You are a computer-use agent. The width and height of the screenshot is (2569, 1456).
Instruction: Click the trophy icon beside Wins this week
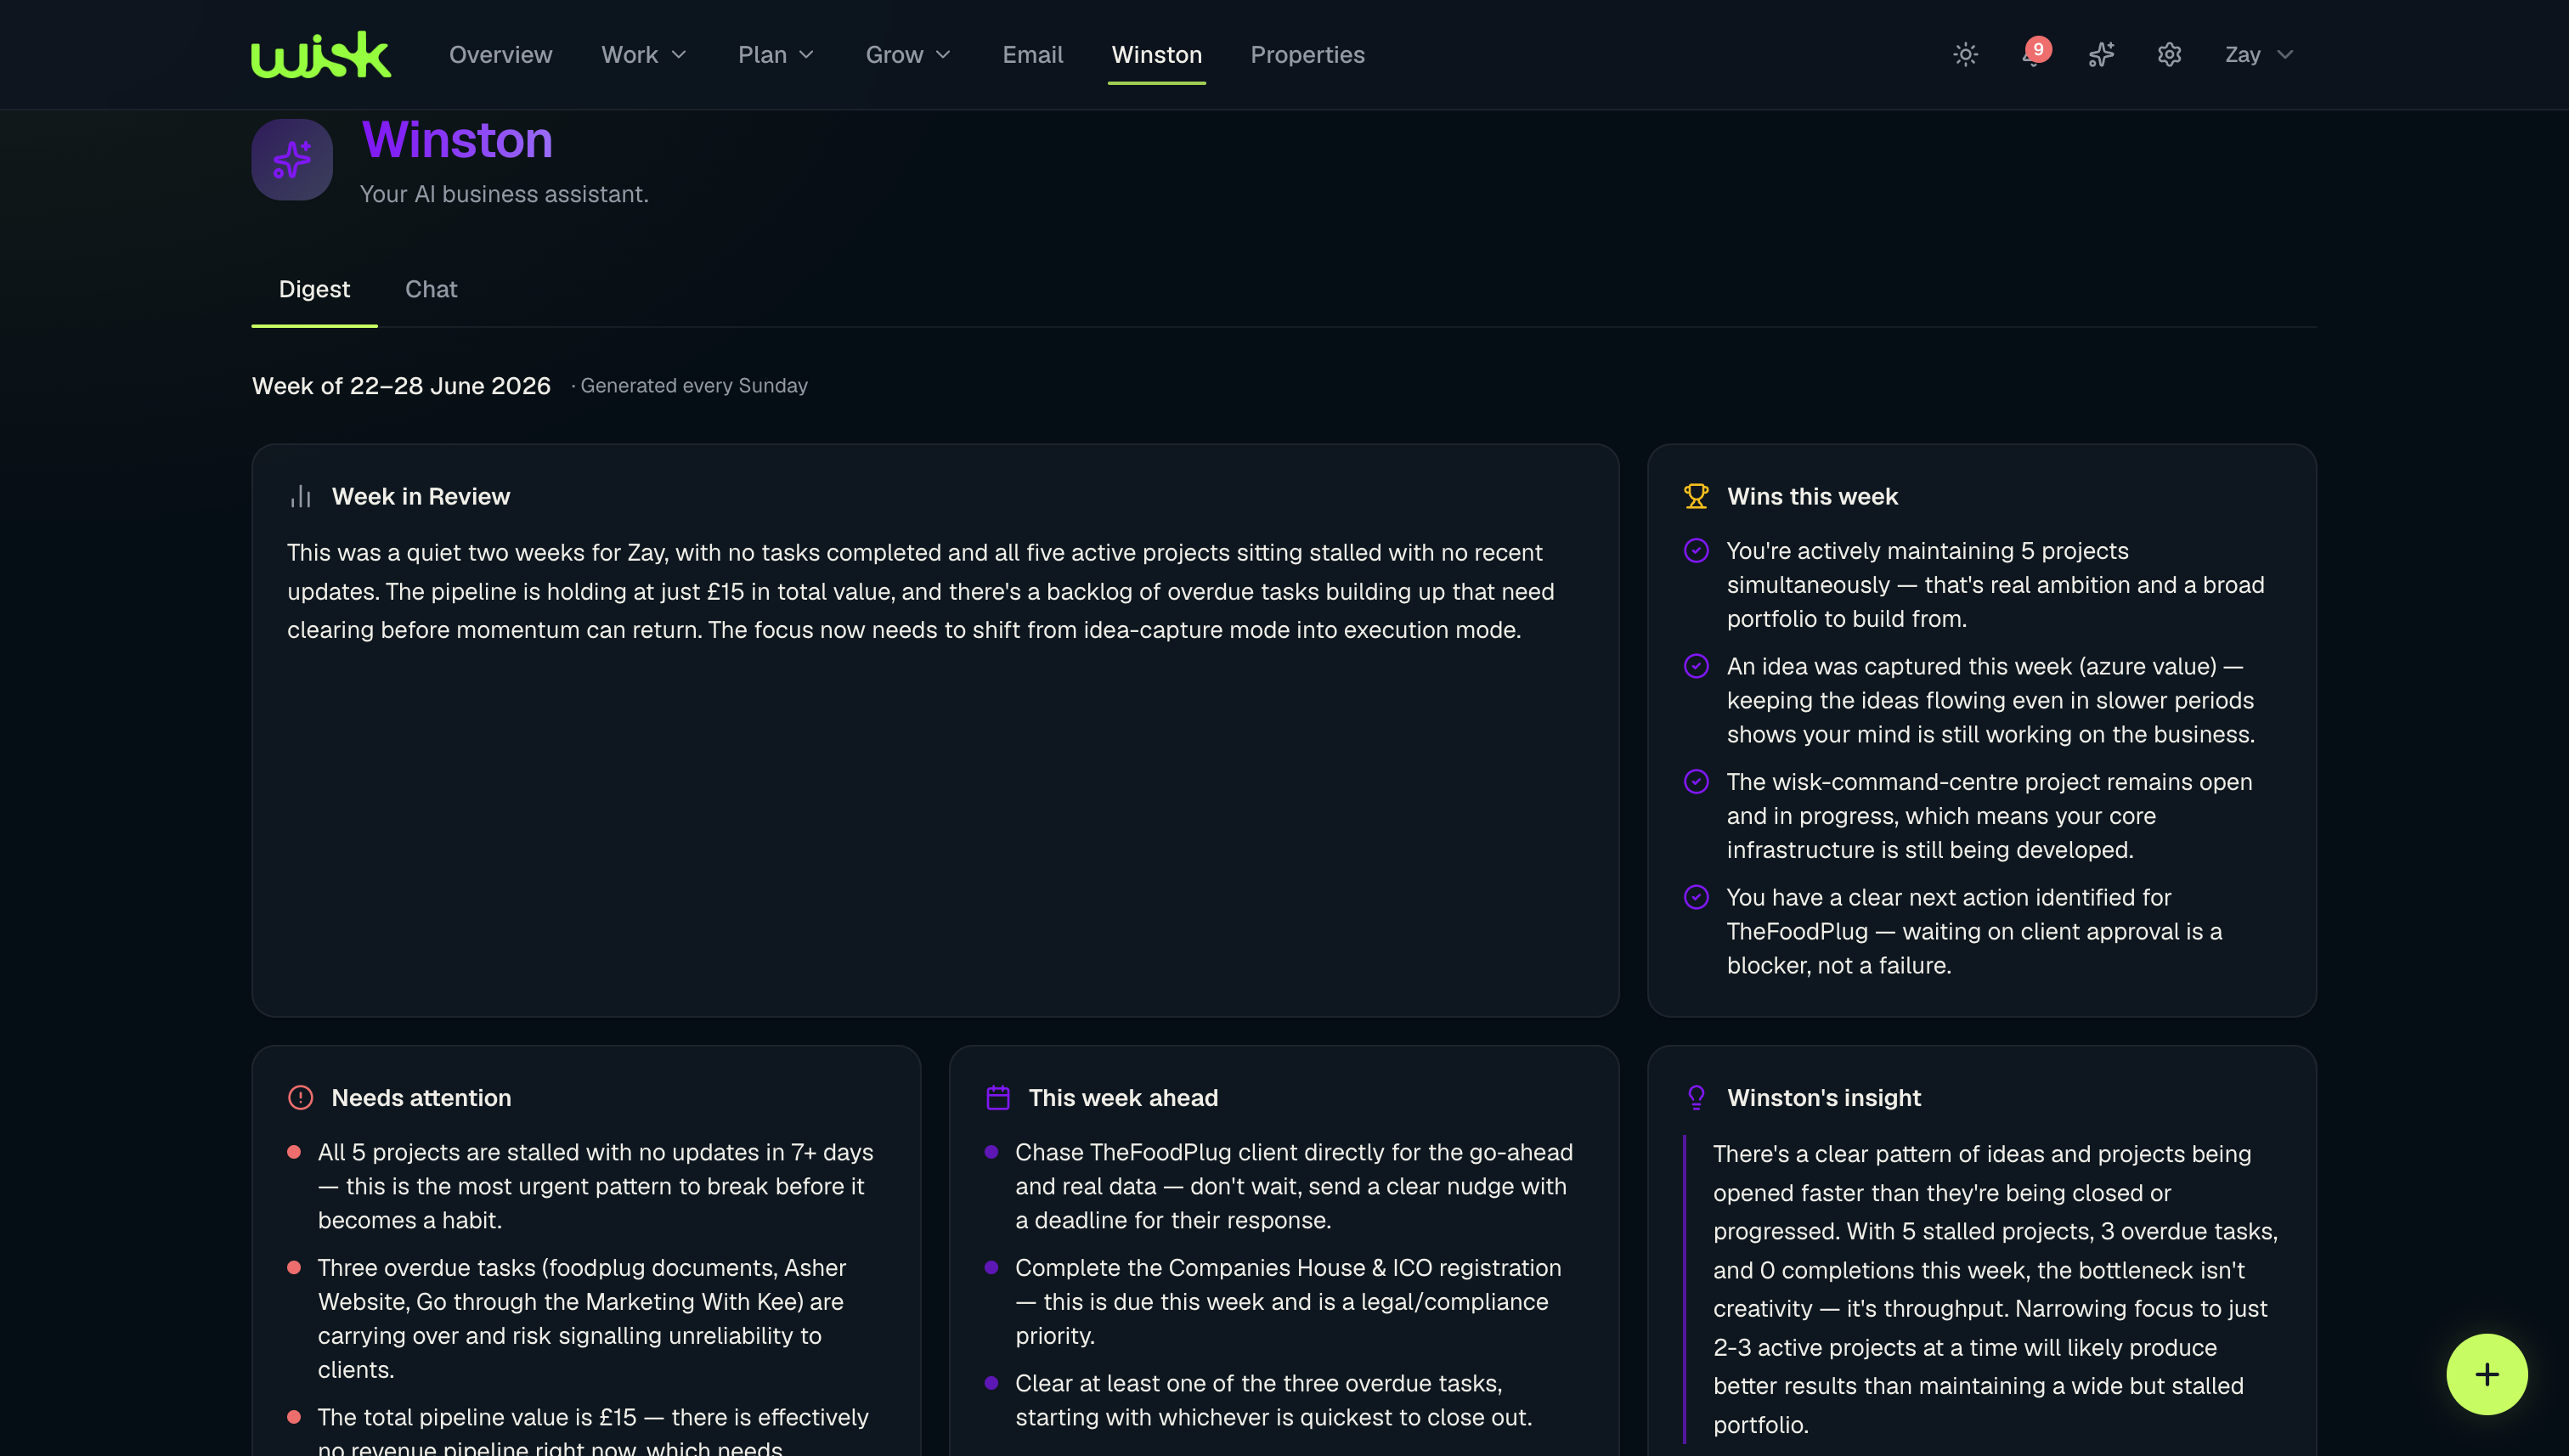[x=1696, y=496]
